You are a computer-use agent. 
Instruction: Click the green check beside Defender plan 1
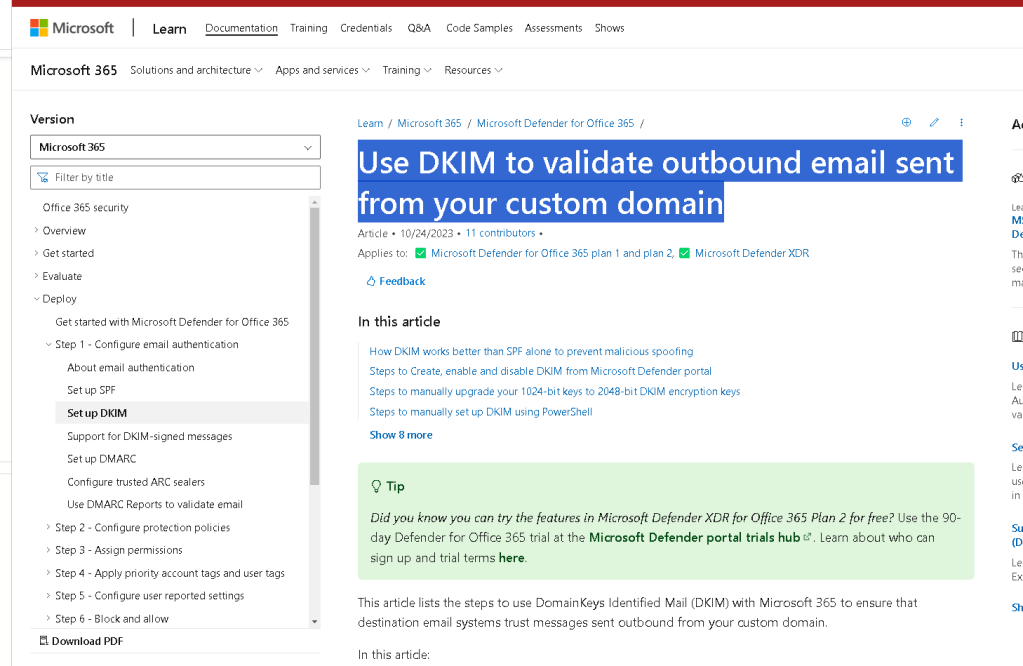tap(421, 253)
